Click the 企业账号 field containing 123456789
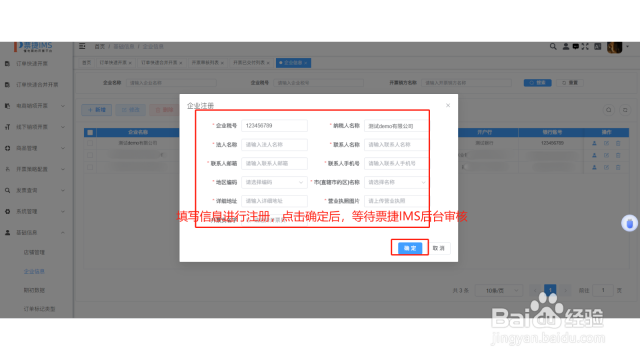Image resolution: width=640 pixels, height=360 pixels. click(274, 126)
